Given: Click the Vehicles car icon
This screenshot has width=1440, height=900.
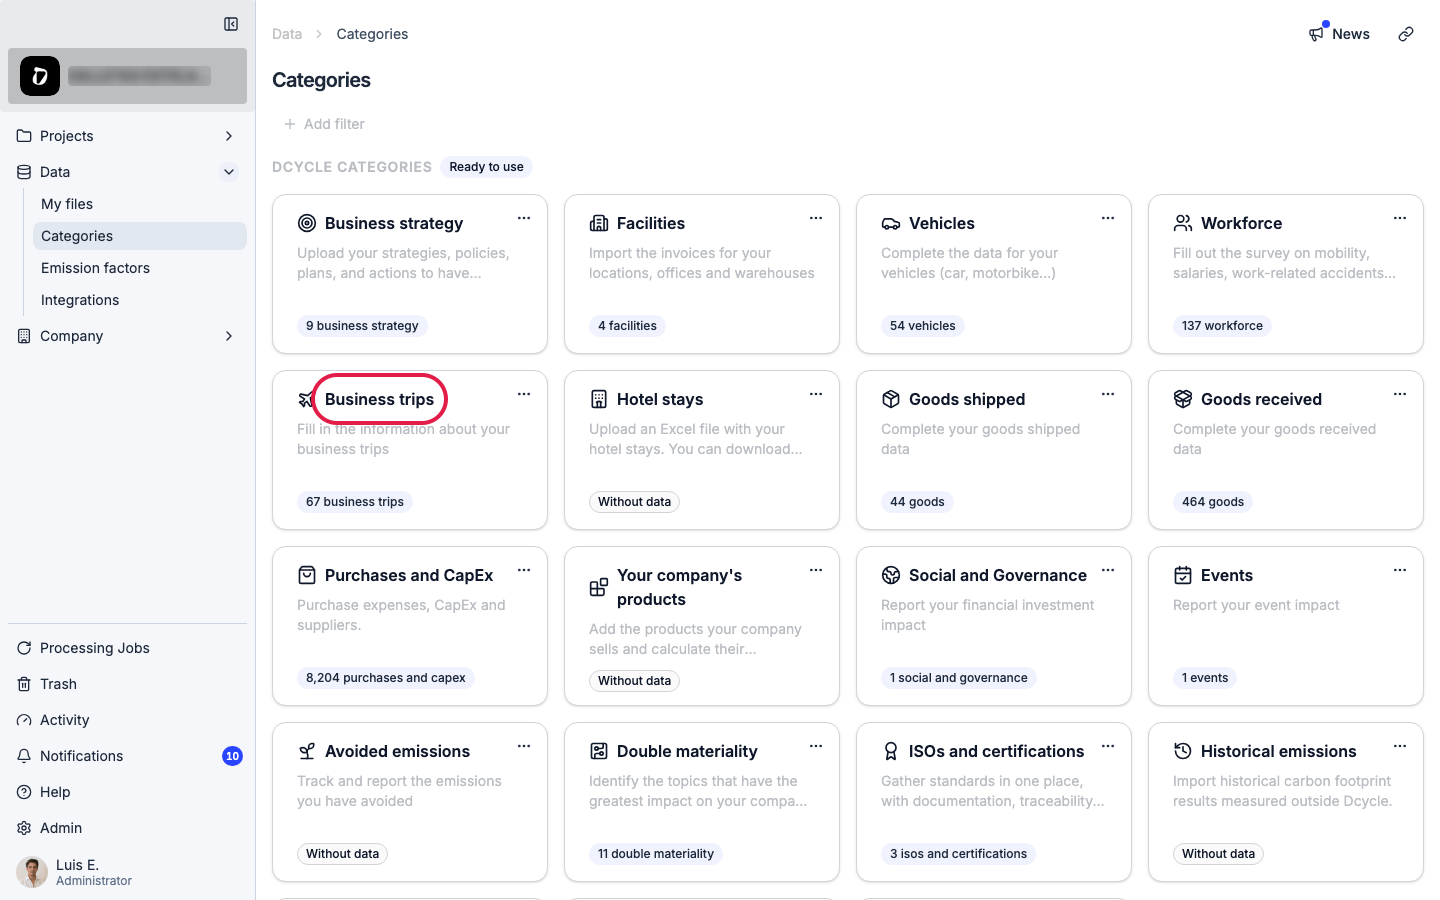Looking at the screenshot, I should 891,223.
